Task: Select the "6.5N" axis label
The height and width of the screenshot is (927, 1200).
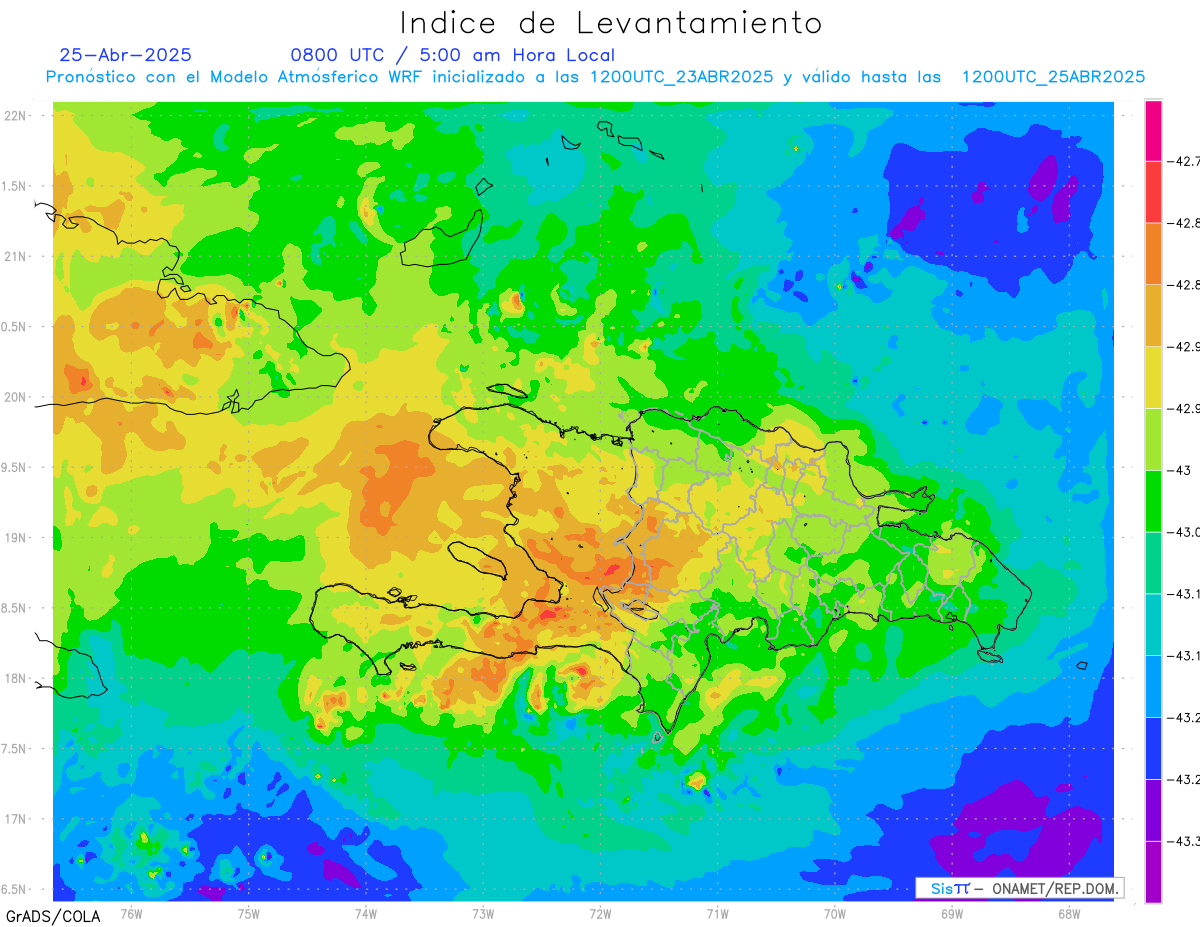Action: point(14,890)
